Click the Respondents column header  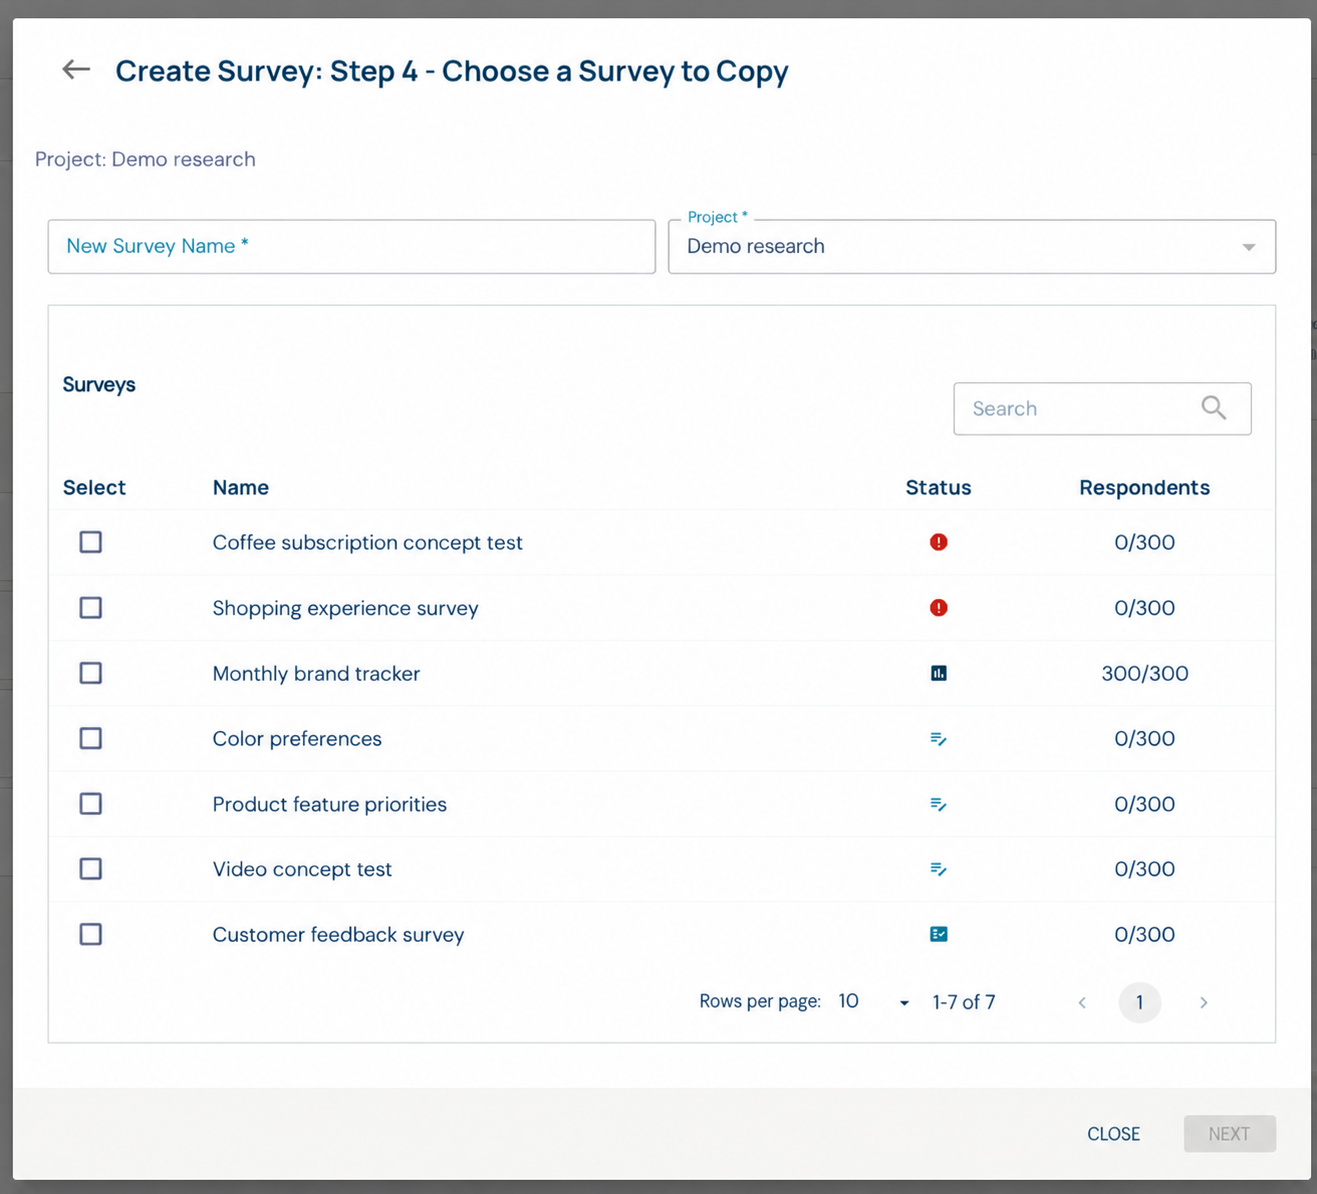pyautogui.click(x=1144, y=488)
